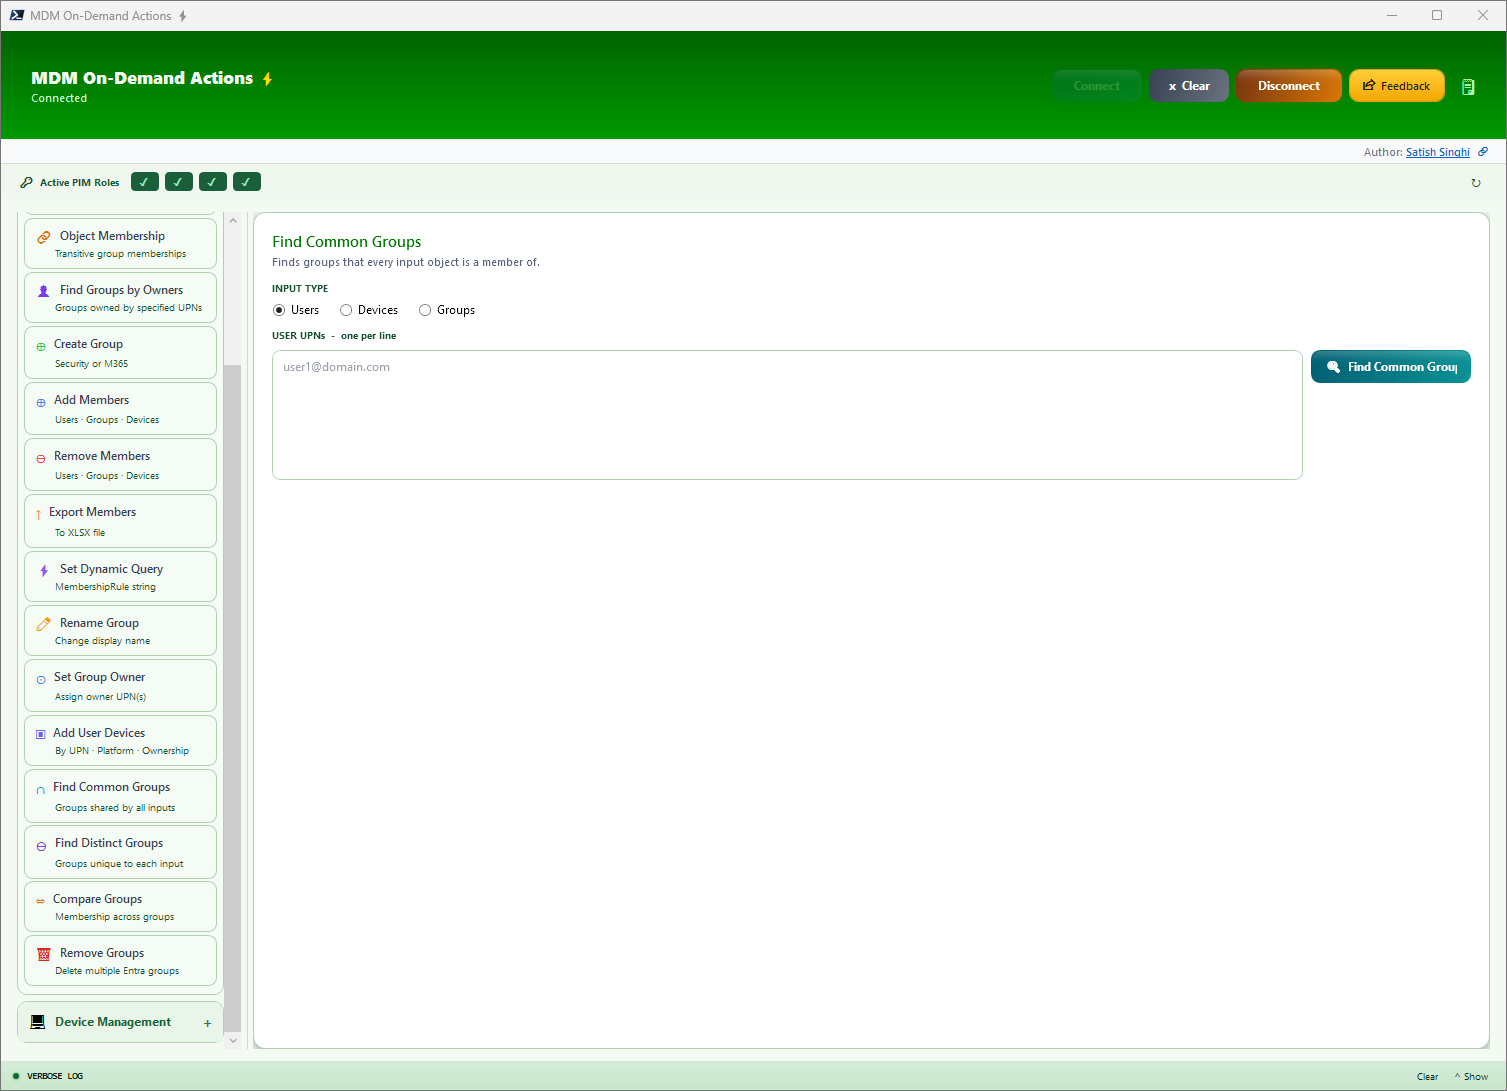Select the Export Members upload icon
The image size is (1507, 1091).
click(40, 514)
